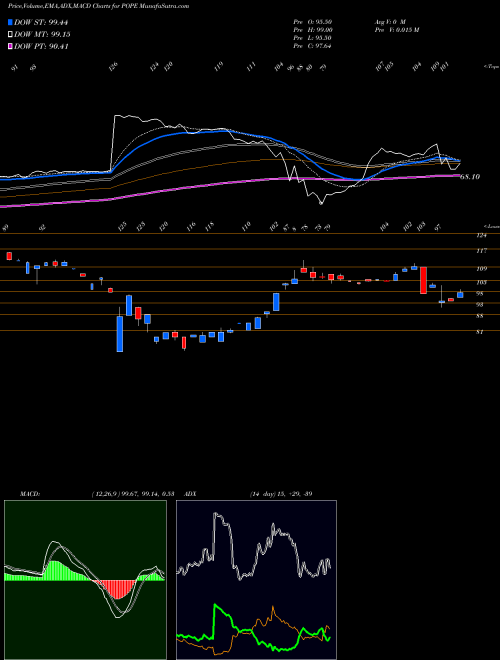Click the 117 price axis label
The image size is (500, 660).
pyautogui.click(x=481, y=251)
